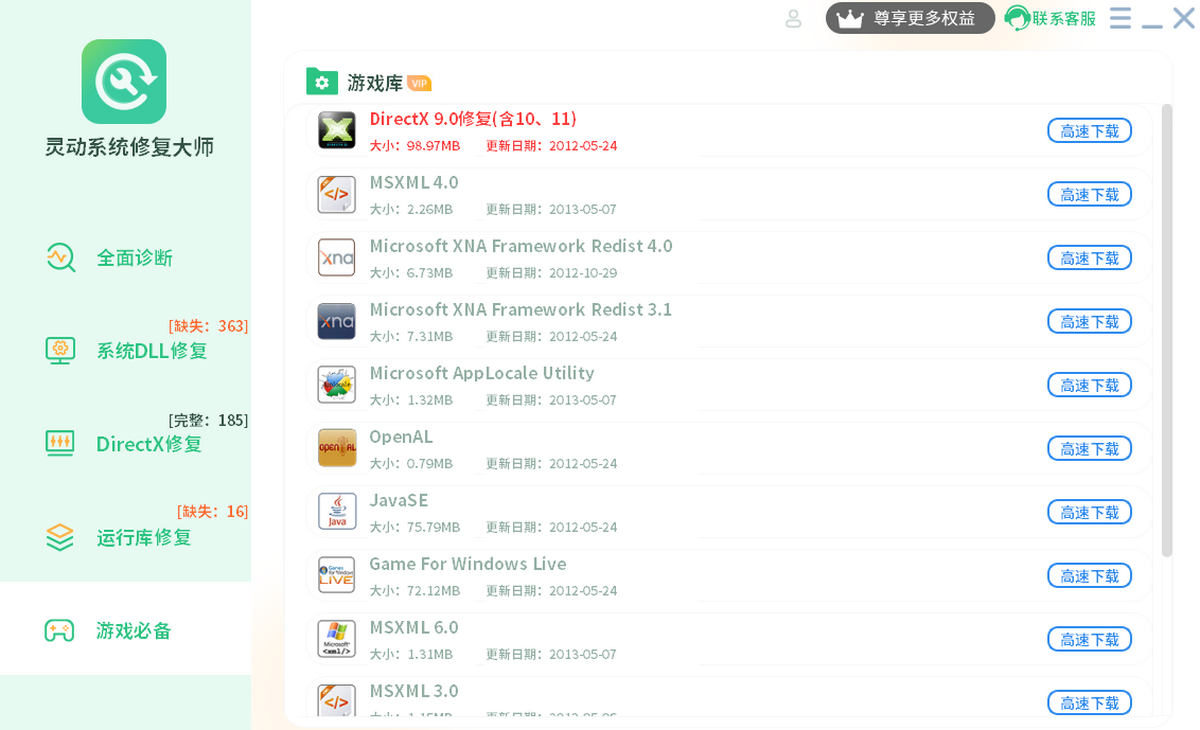Click the Games for Windows Live icon
The height and width of the screenshot is (730, 1200).
point(336,575)
